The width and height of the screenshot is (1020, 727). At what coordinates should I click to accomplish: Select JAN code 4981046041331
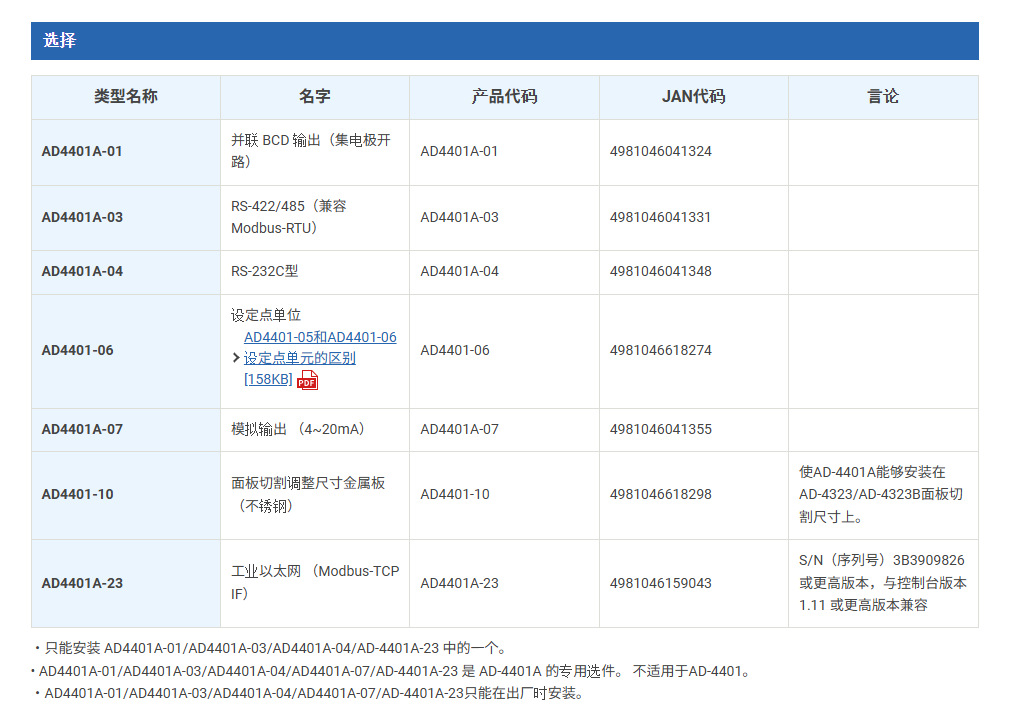pyautogui.click(x=660, y=217)
